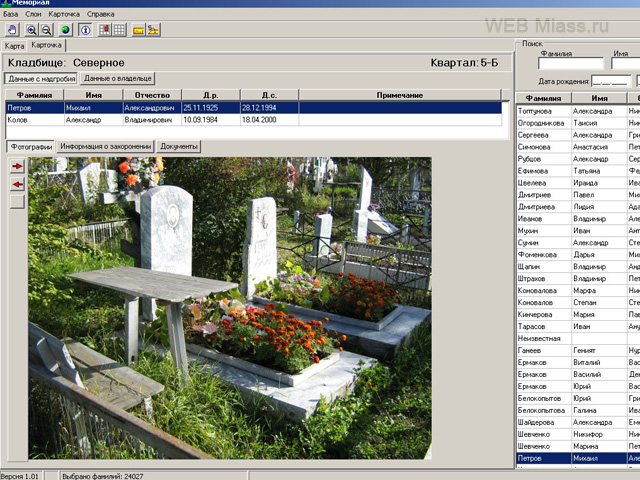
Task: Click the yellow ruler measure icon
Action: pyautogui.click(x=139, y=30)
